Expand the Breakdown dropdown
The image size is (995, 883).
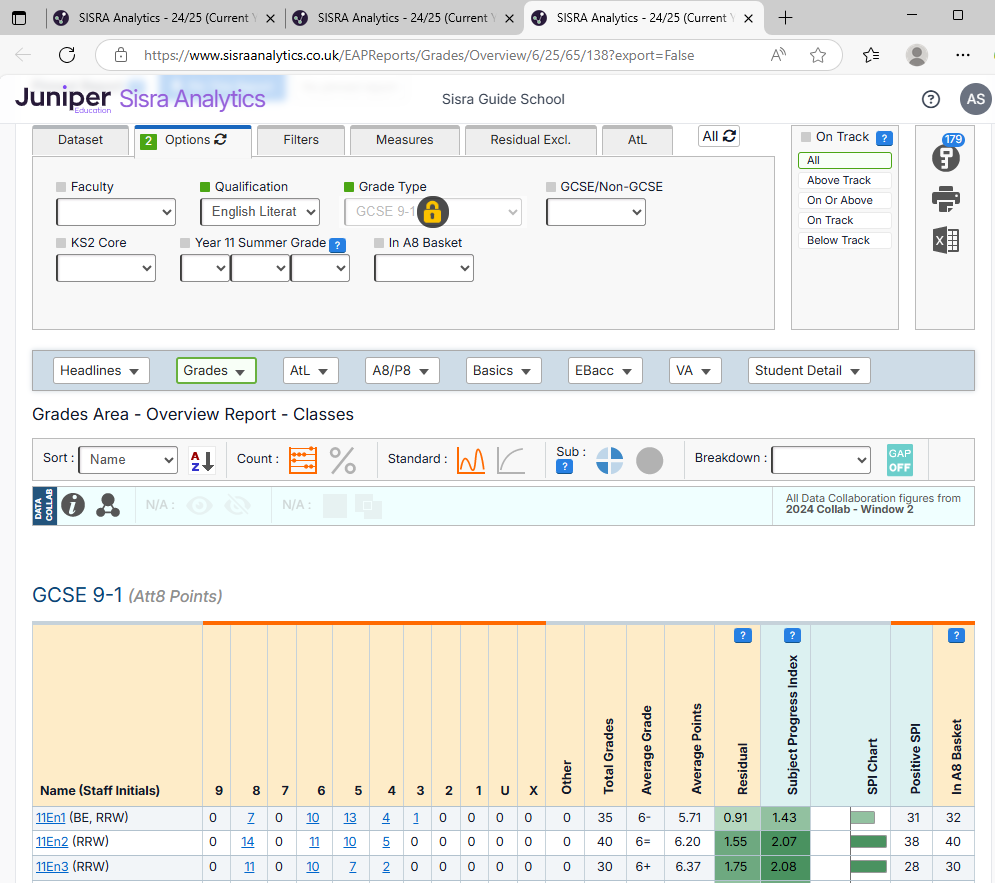tap(820, 460)
